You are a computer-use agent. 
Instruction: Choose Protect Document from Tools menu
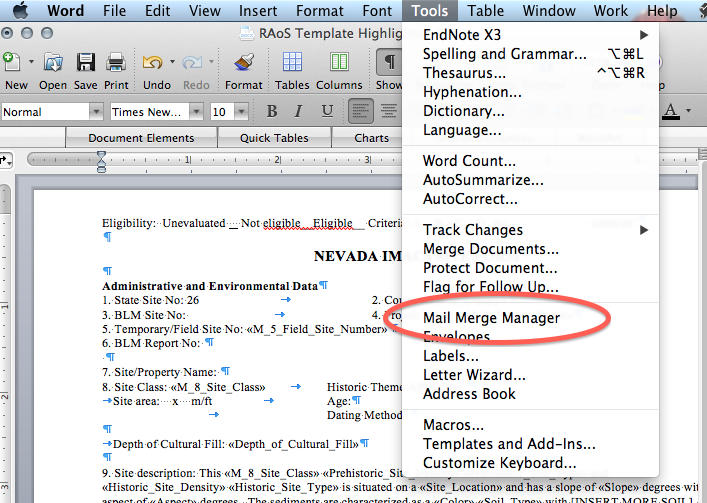tap(530, 268)
